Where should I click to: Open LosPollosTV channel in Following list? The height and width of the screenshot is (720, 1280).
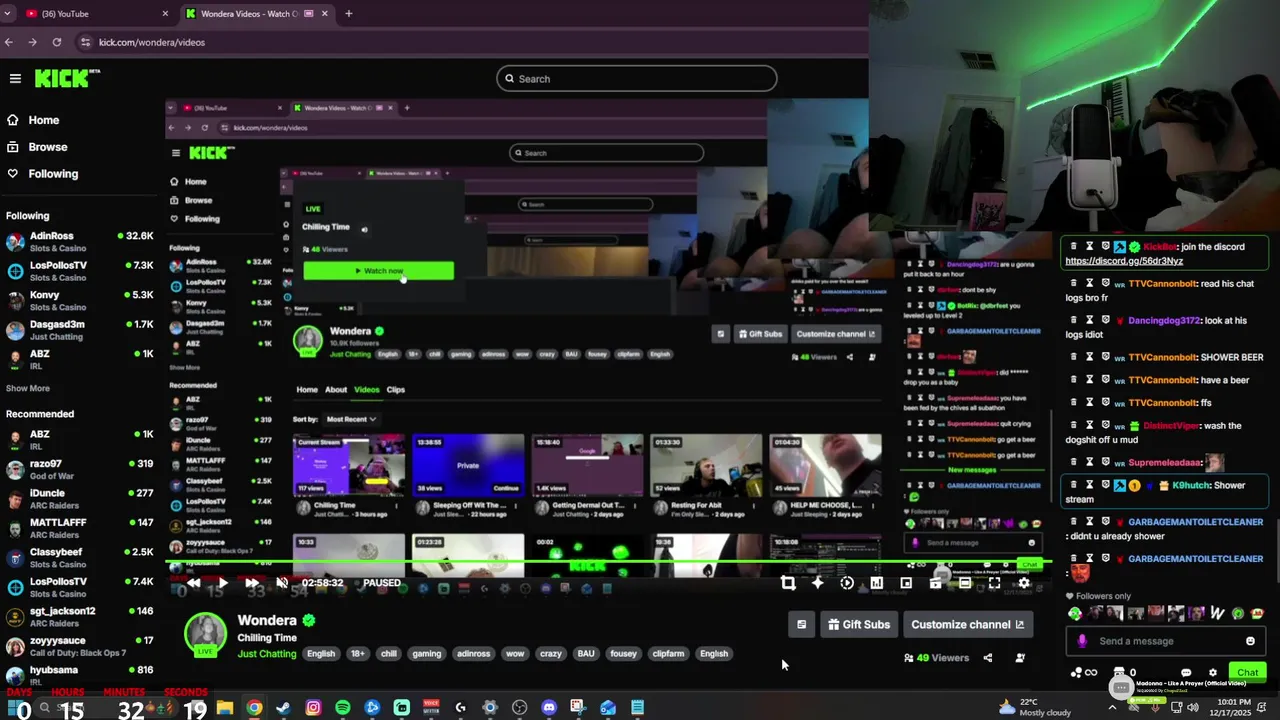point(79,271)
